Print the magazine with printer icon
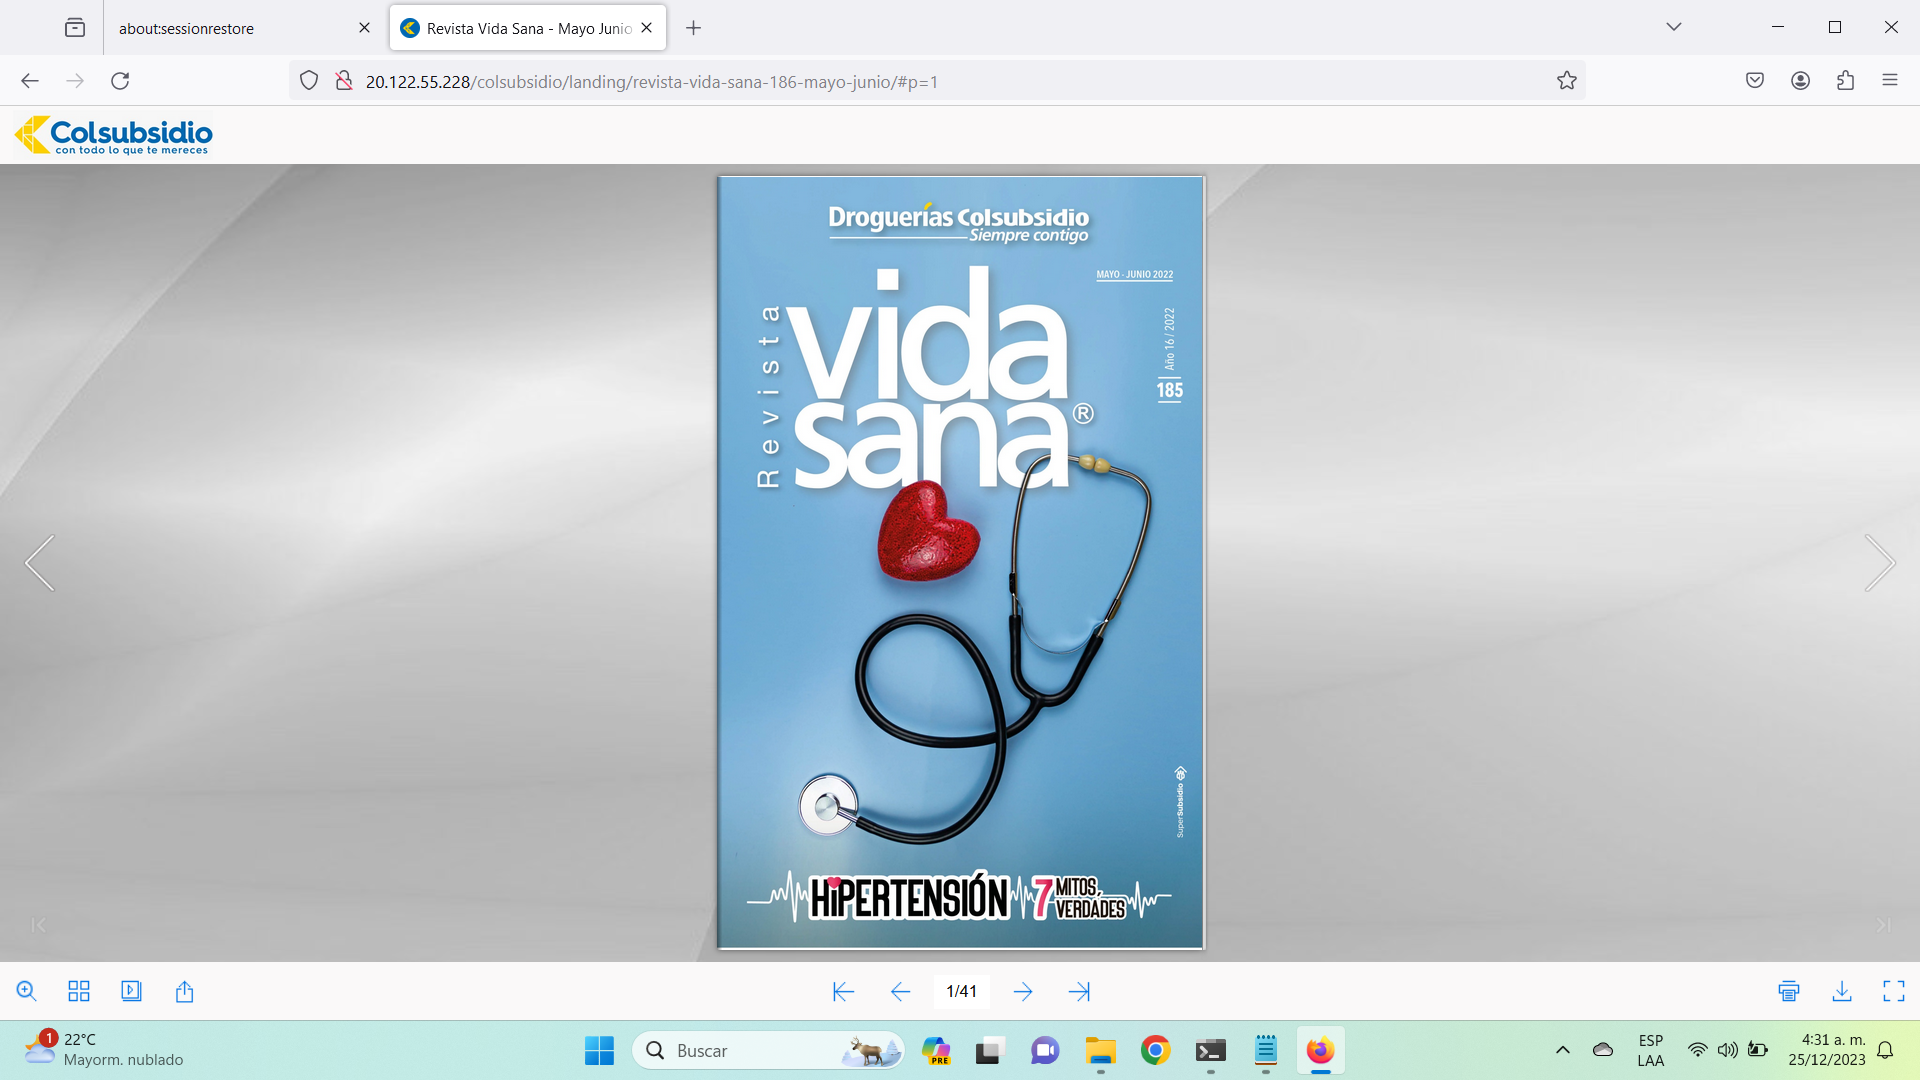The width and height of the screenshot is (1920, 1080). point(1789,991)
